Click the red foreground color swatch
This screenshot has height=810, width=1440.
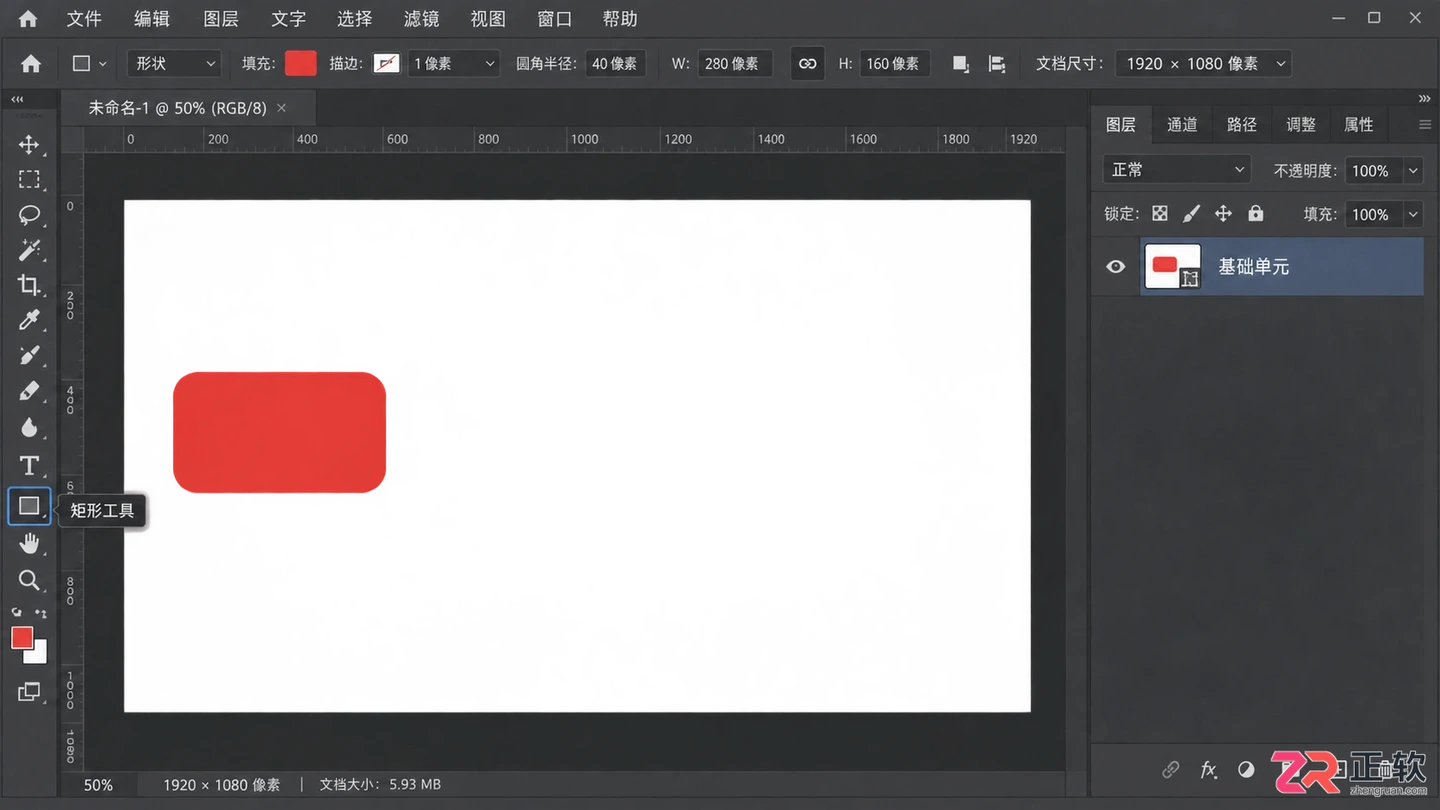(x=22, y=638)
